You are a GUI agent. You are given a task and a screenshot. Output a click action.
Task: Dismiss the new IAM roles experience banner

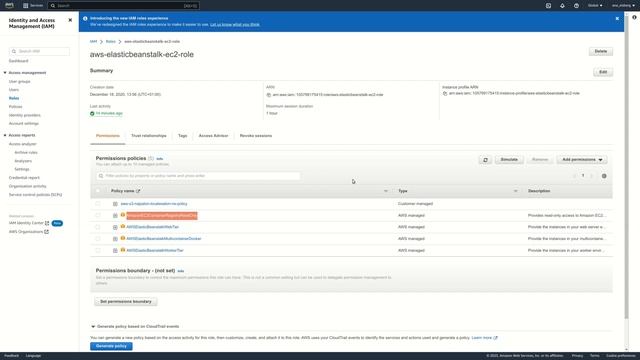[x=617, y=19]
